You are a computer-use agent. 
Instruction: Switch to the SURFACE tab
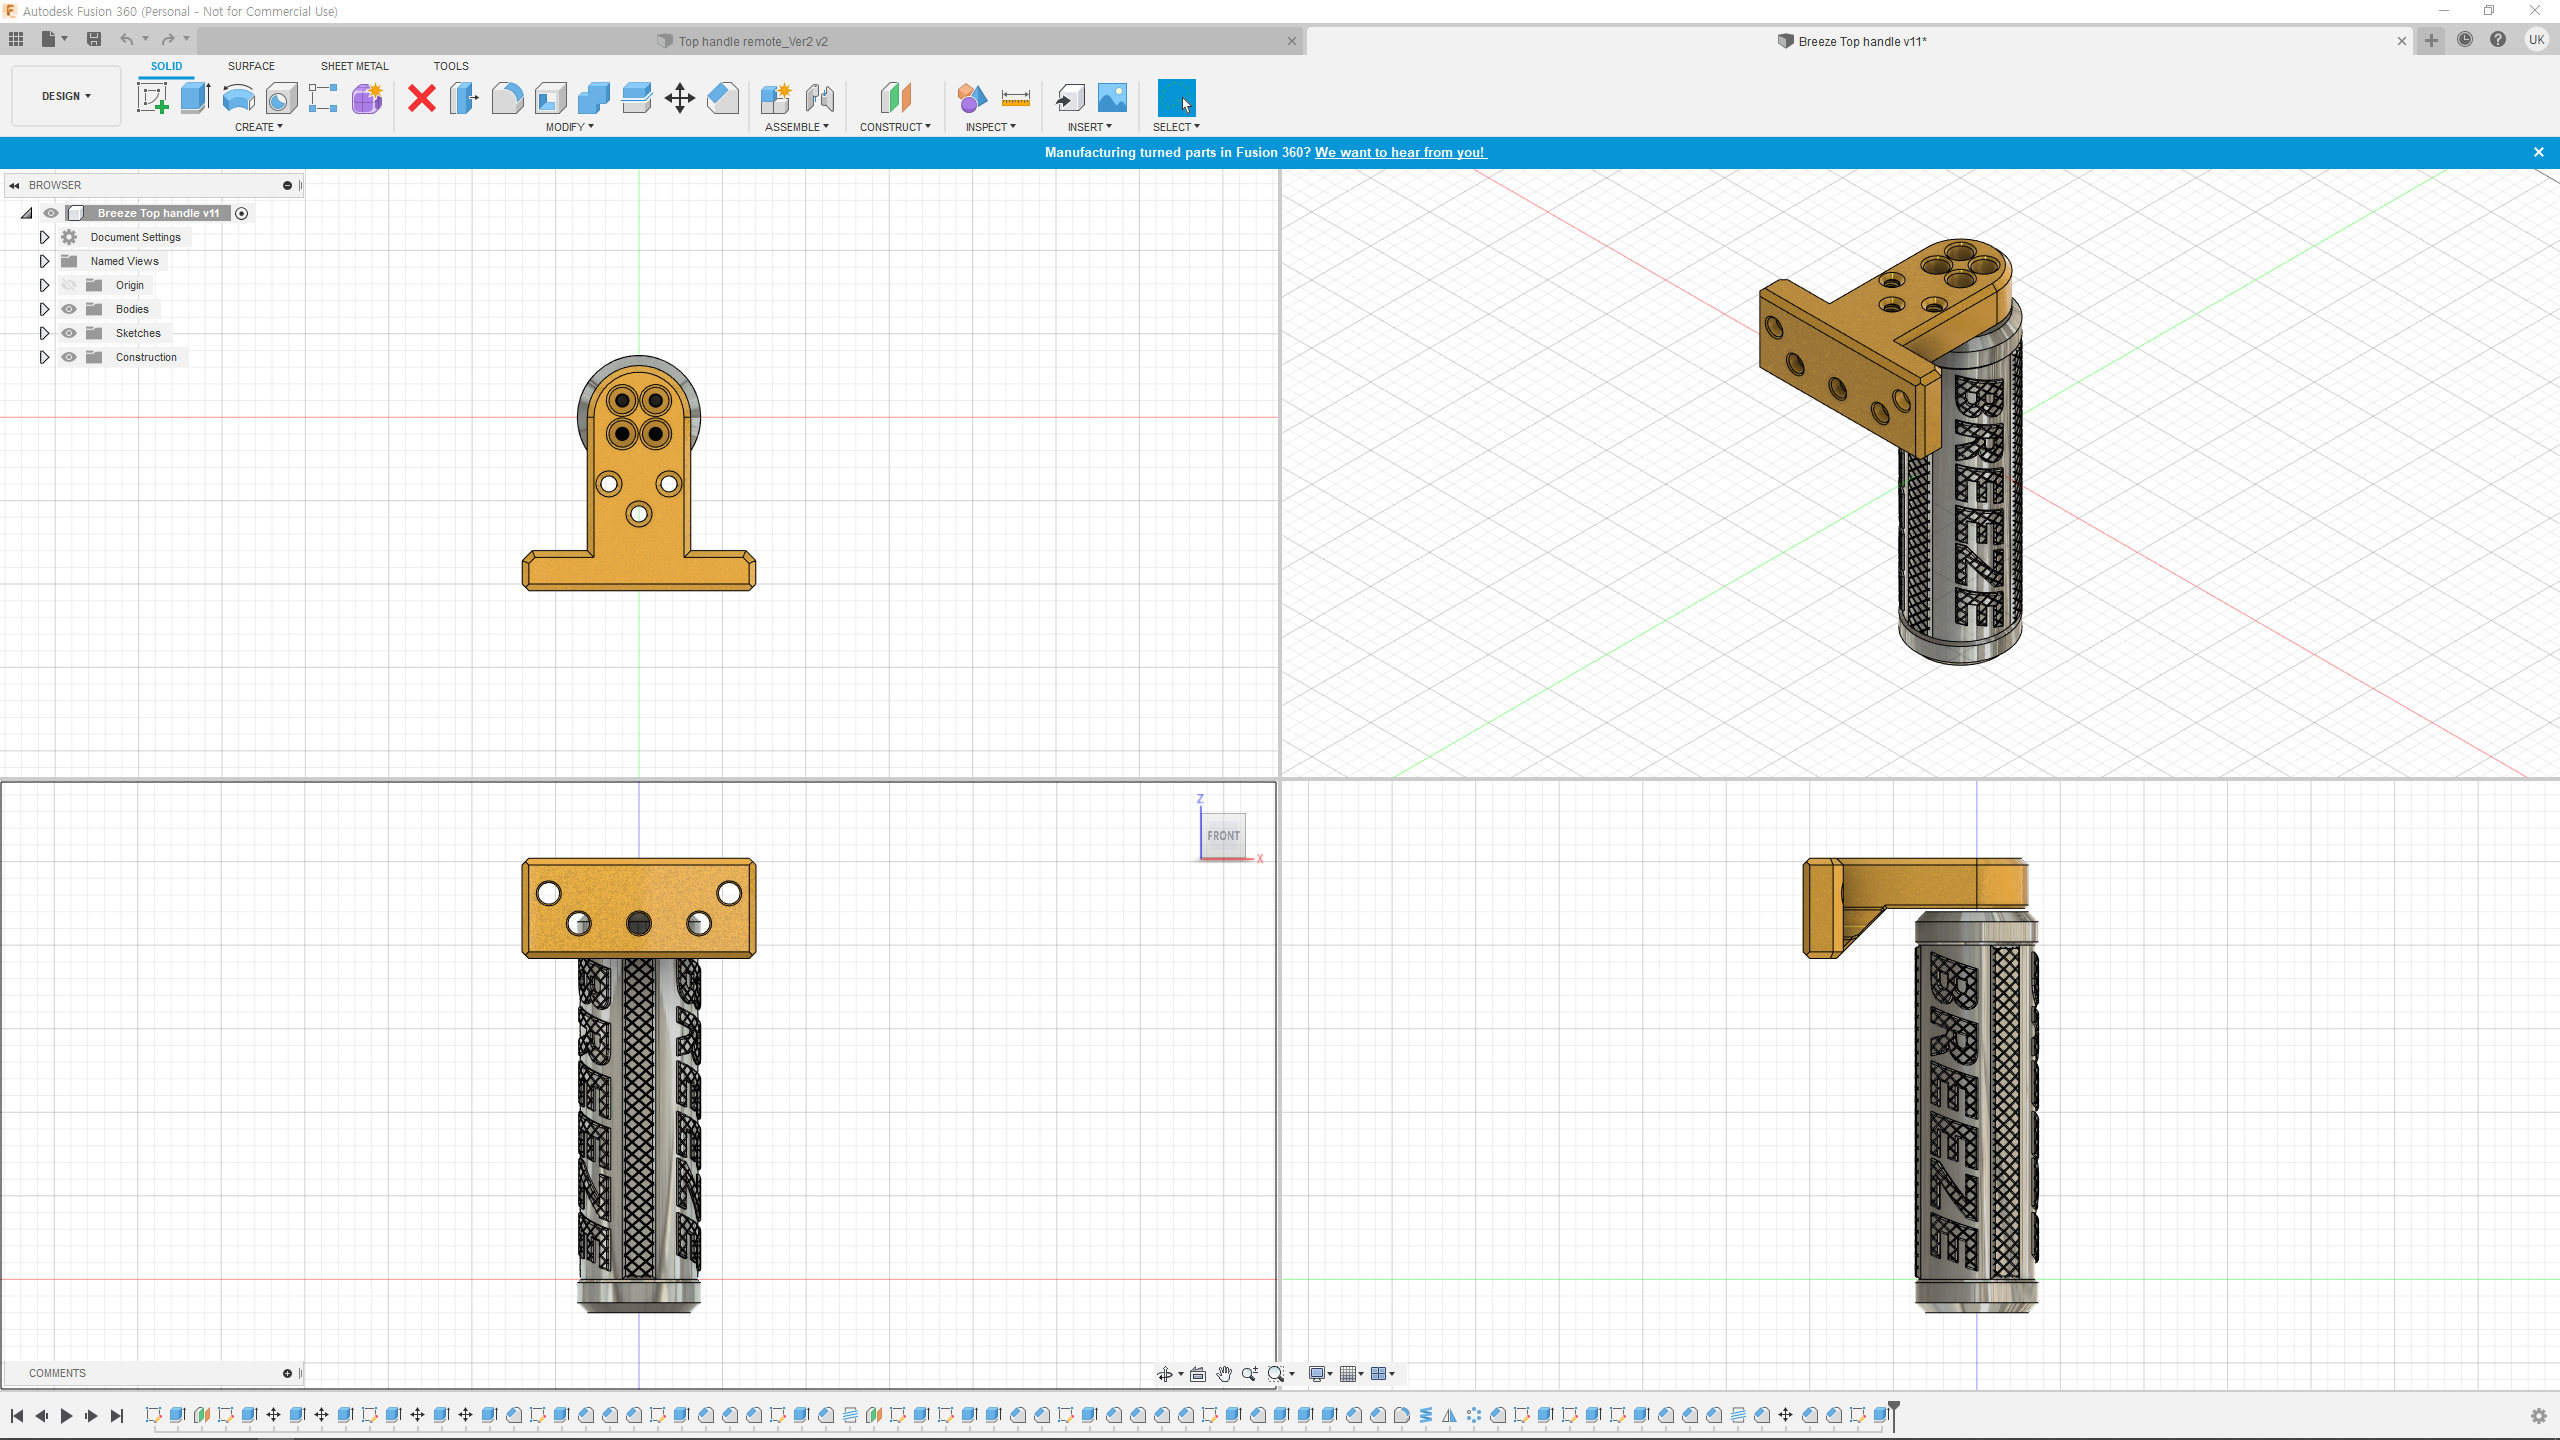pyautogui.click(x=251, y=66)
